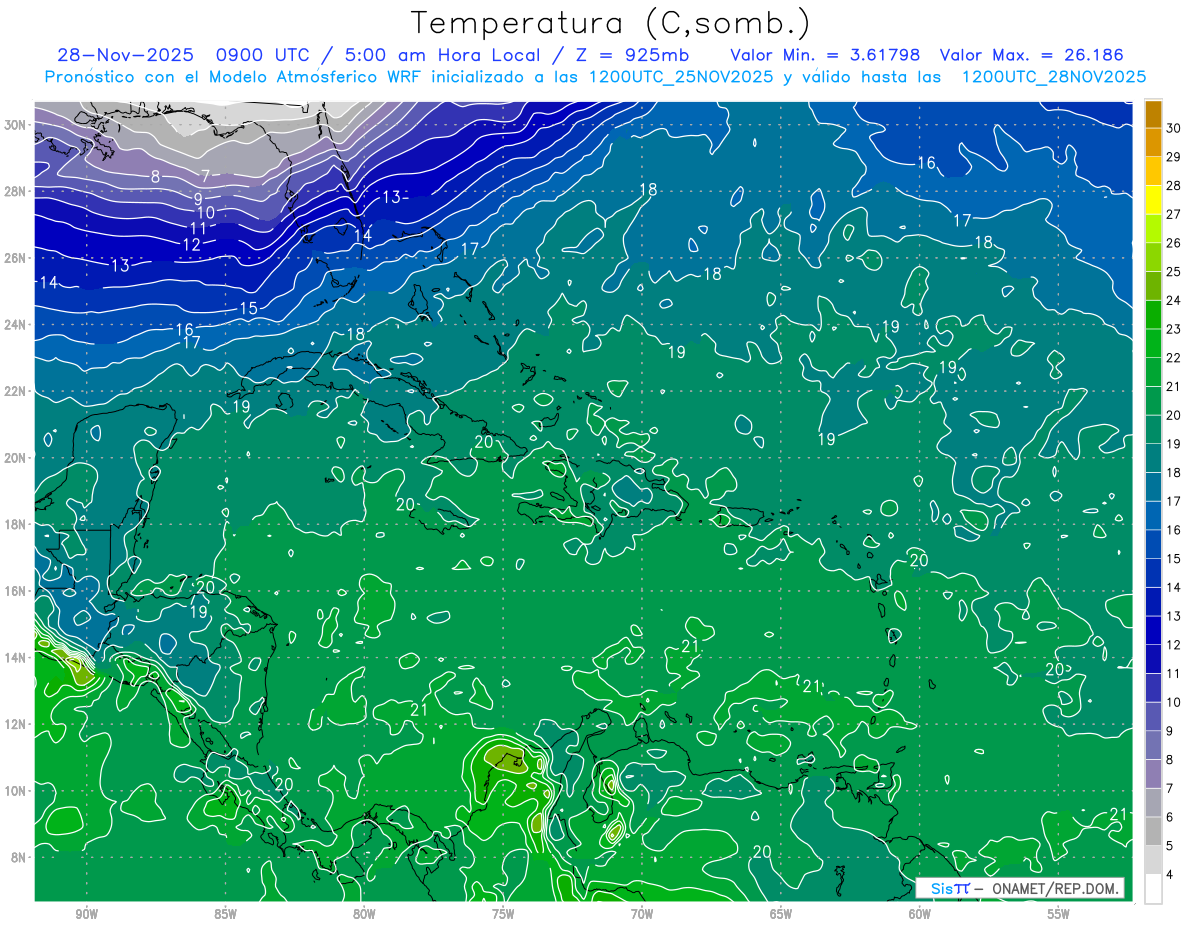Click the white bottom swatch of the color scale
1200x927 pixels.
(1154, 889)
